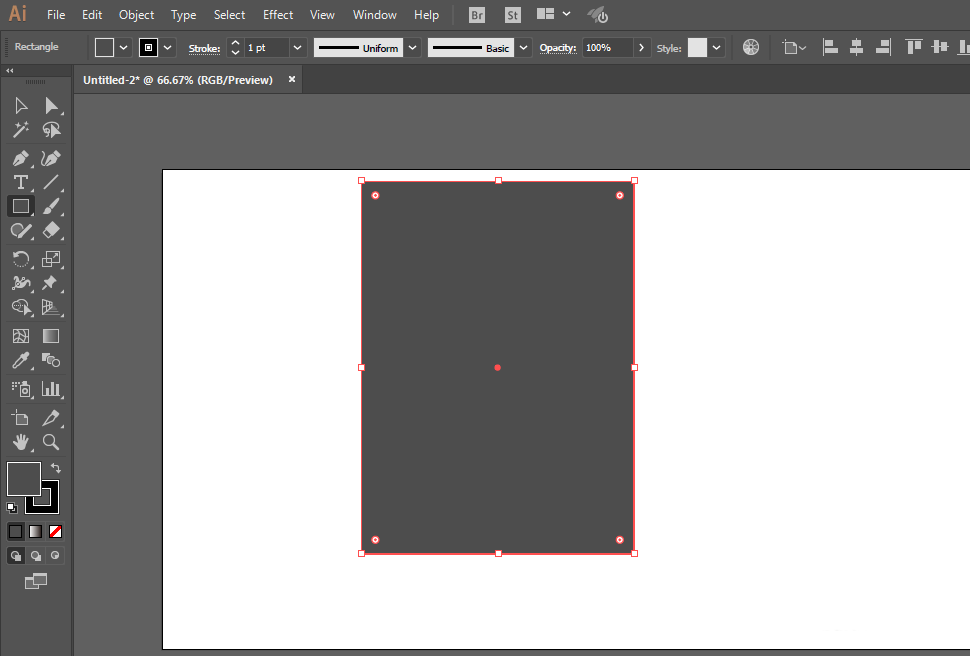The height and width of the screenshot is (656, 970).
Task: Set paint to None
Action: pyautogui.click(x=55, y=532)
